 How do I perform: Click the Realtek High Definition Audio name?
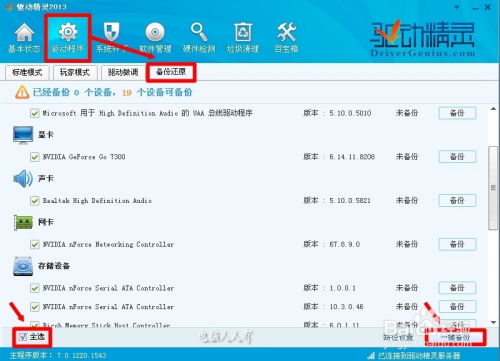pos(97,201)
